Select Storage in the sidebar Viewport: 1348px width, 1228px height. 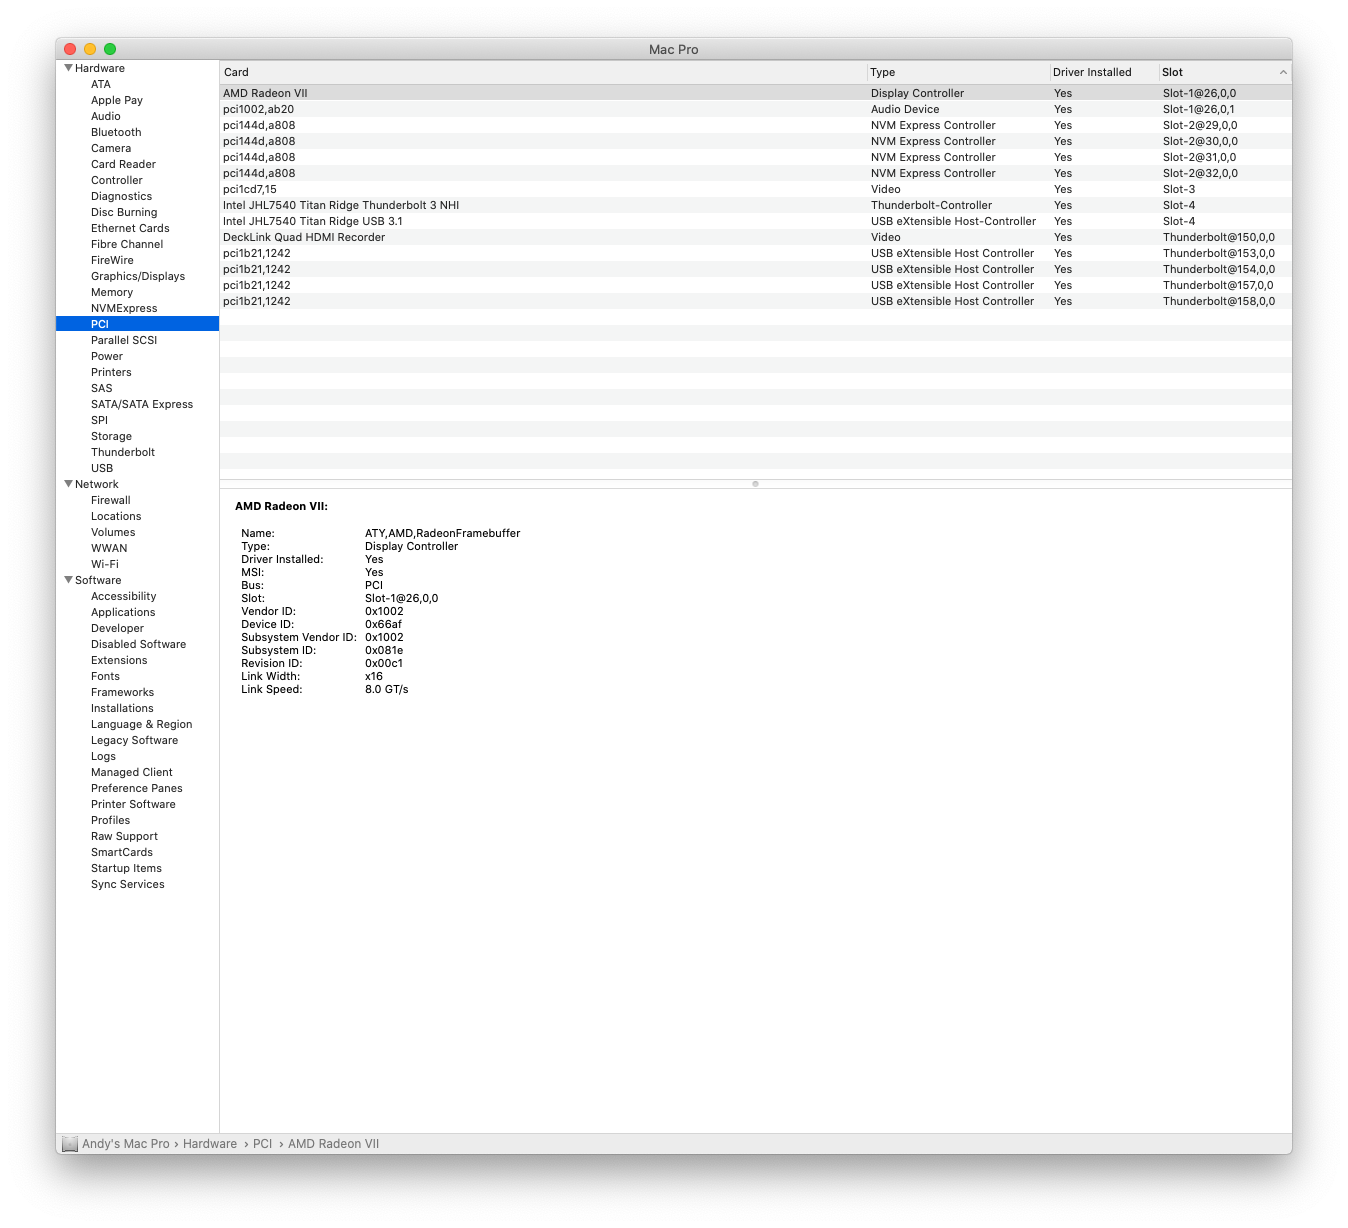[x=111, y=436]
